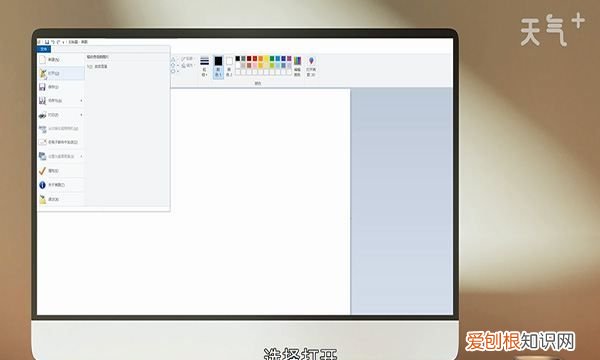Pick the dark gray palette swatch

tap(243, 59)
